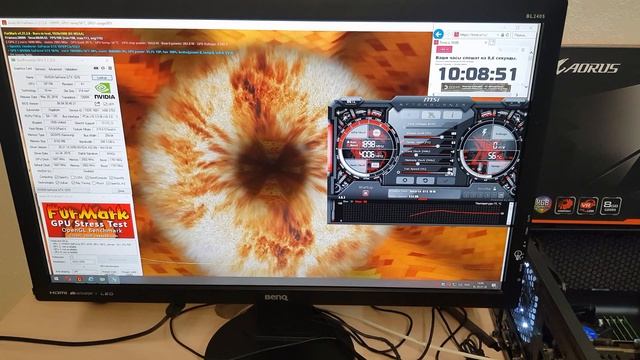Close the browser tab
This screenshot has width=640, height=360.
(486, 42)
